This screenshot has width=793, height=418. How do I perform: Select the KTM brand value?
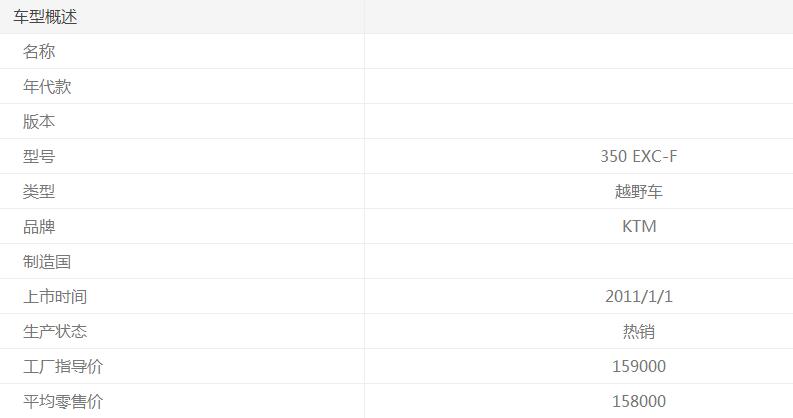coord(639,227)
